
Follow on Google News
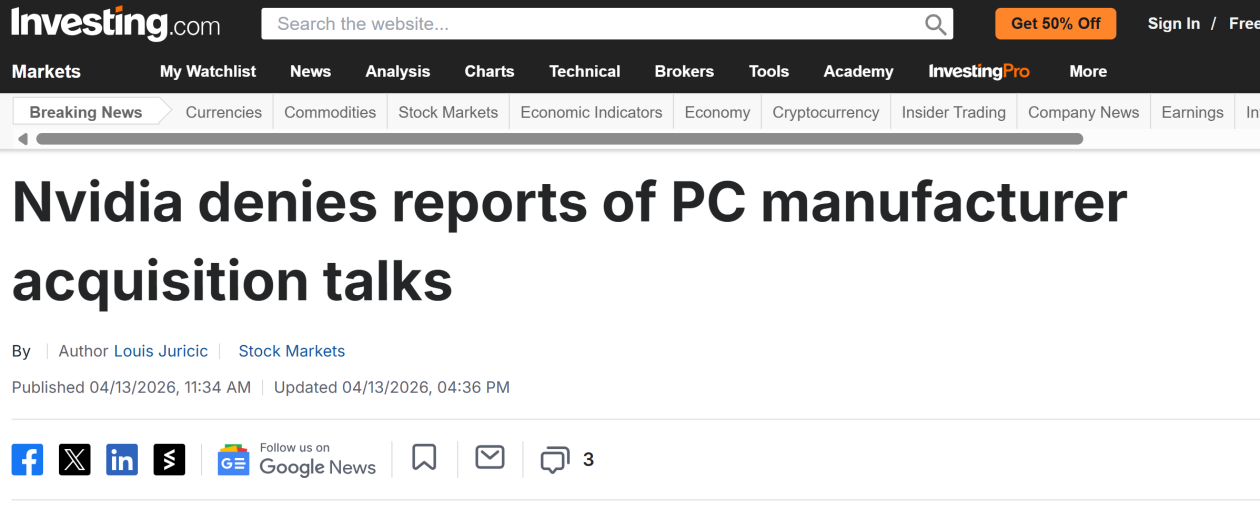tap(297, 459)
